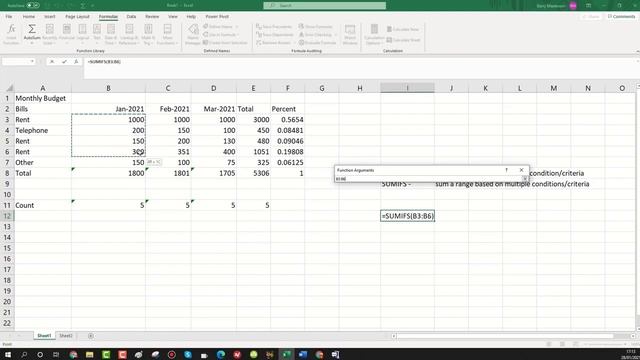Select column header G

click(322, 88)
